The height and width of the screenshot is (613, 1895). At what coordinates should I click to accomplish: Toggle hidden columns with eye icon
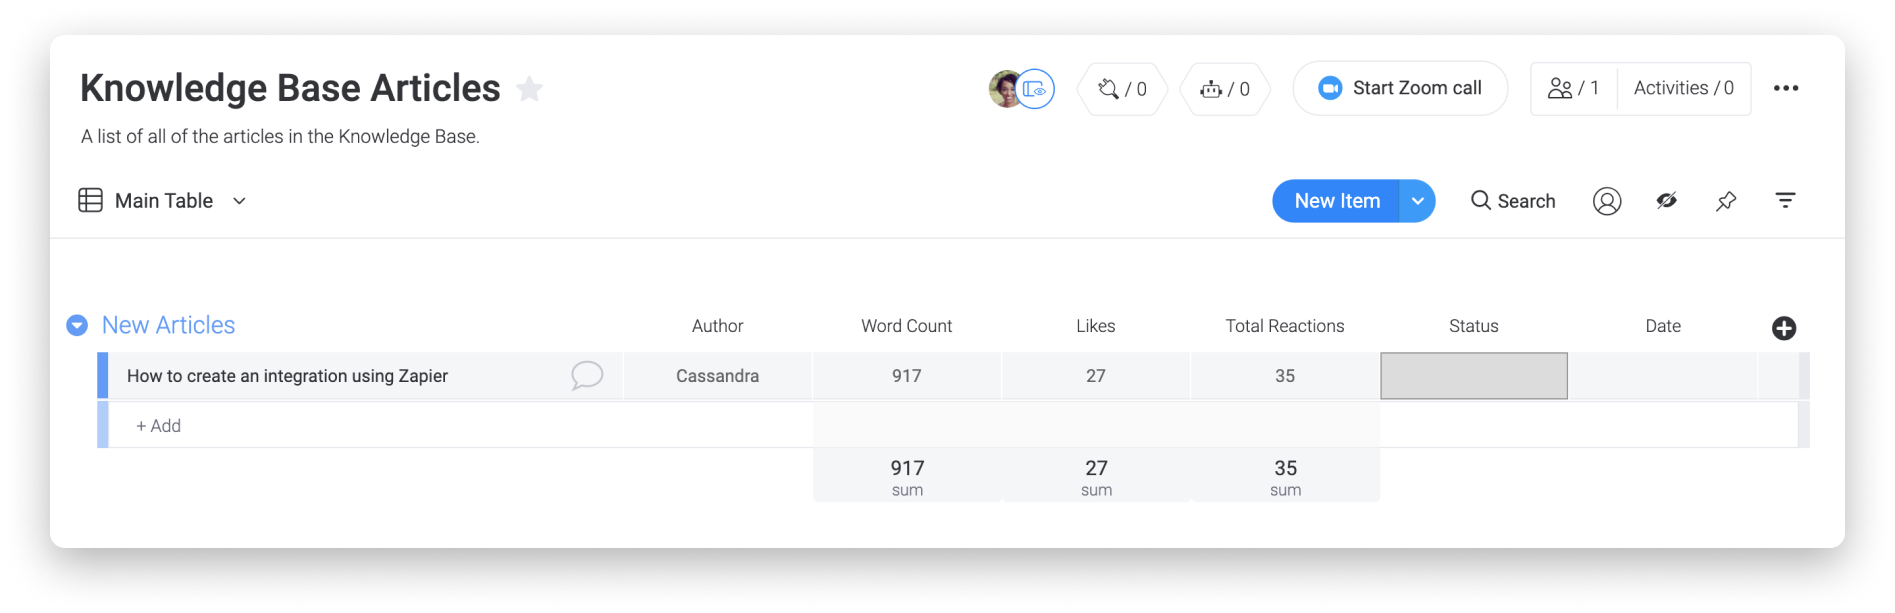tap(1666, 201)
